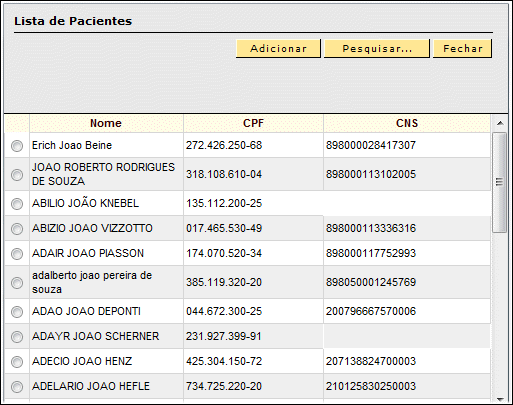The height and width of the screenshot is (405, 513).
Task: Choose patient ABILIO JOÃO KNEBEL radio
Action: [x=17, y=204]
